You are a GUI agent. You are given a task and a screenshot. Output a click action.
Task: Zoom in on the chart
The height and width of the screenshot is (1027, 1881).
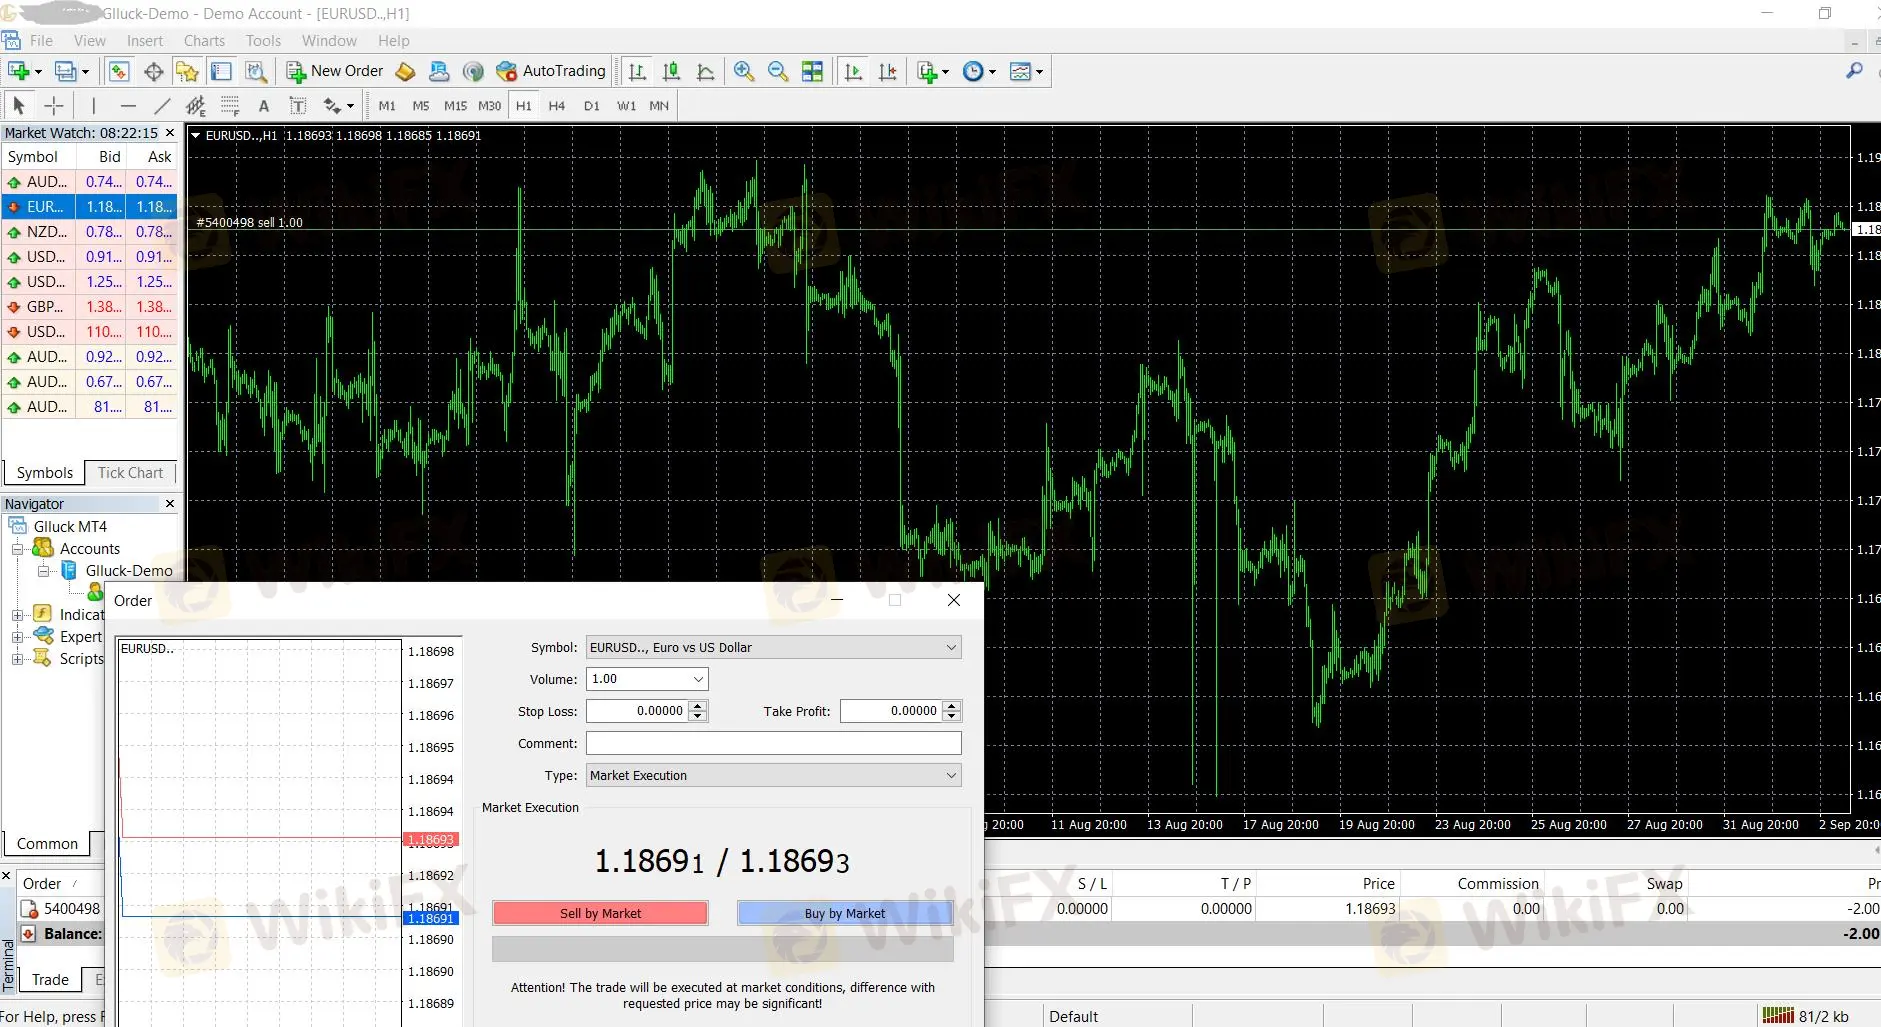click(x=743, y=71)
